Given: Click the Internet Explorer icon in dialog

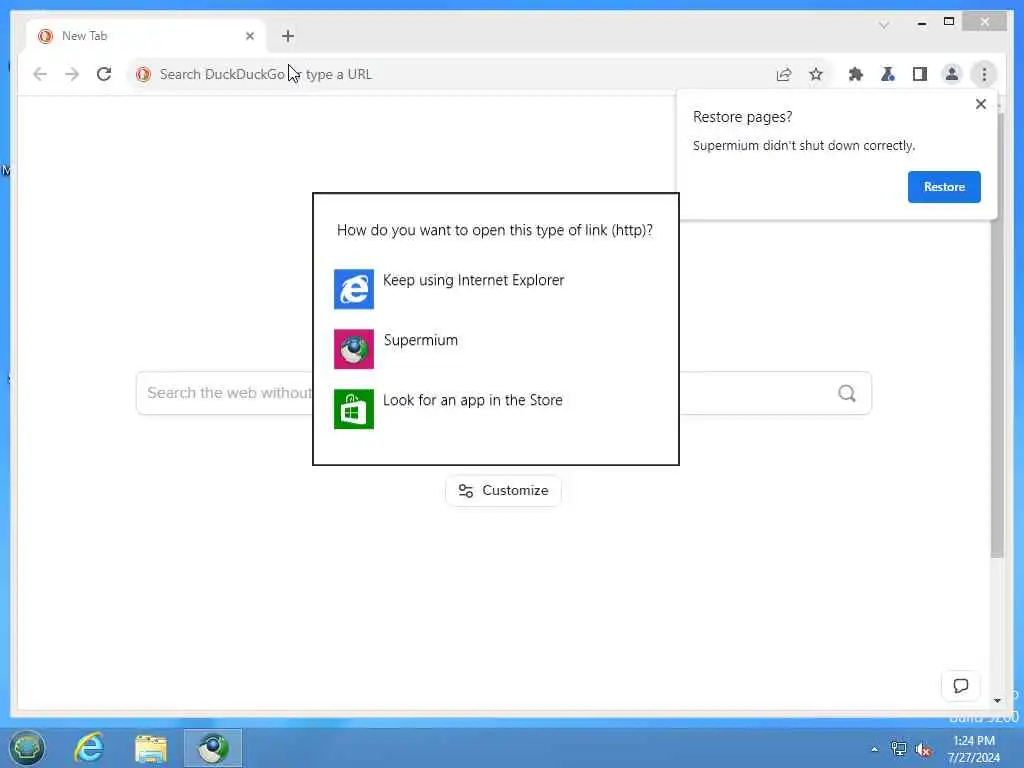Looking at the screenshot, I should pyautogui.click(x=354, y=289).
